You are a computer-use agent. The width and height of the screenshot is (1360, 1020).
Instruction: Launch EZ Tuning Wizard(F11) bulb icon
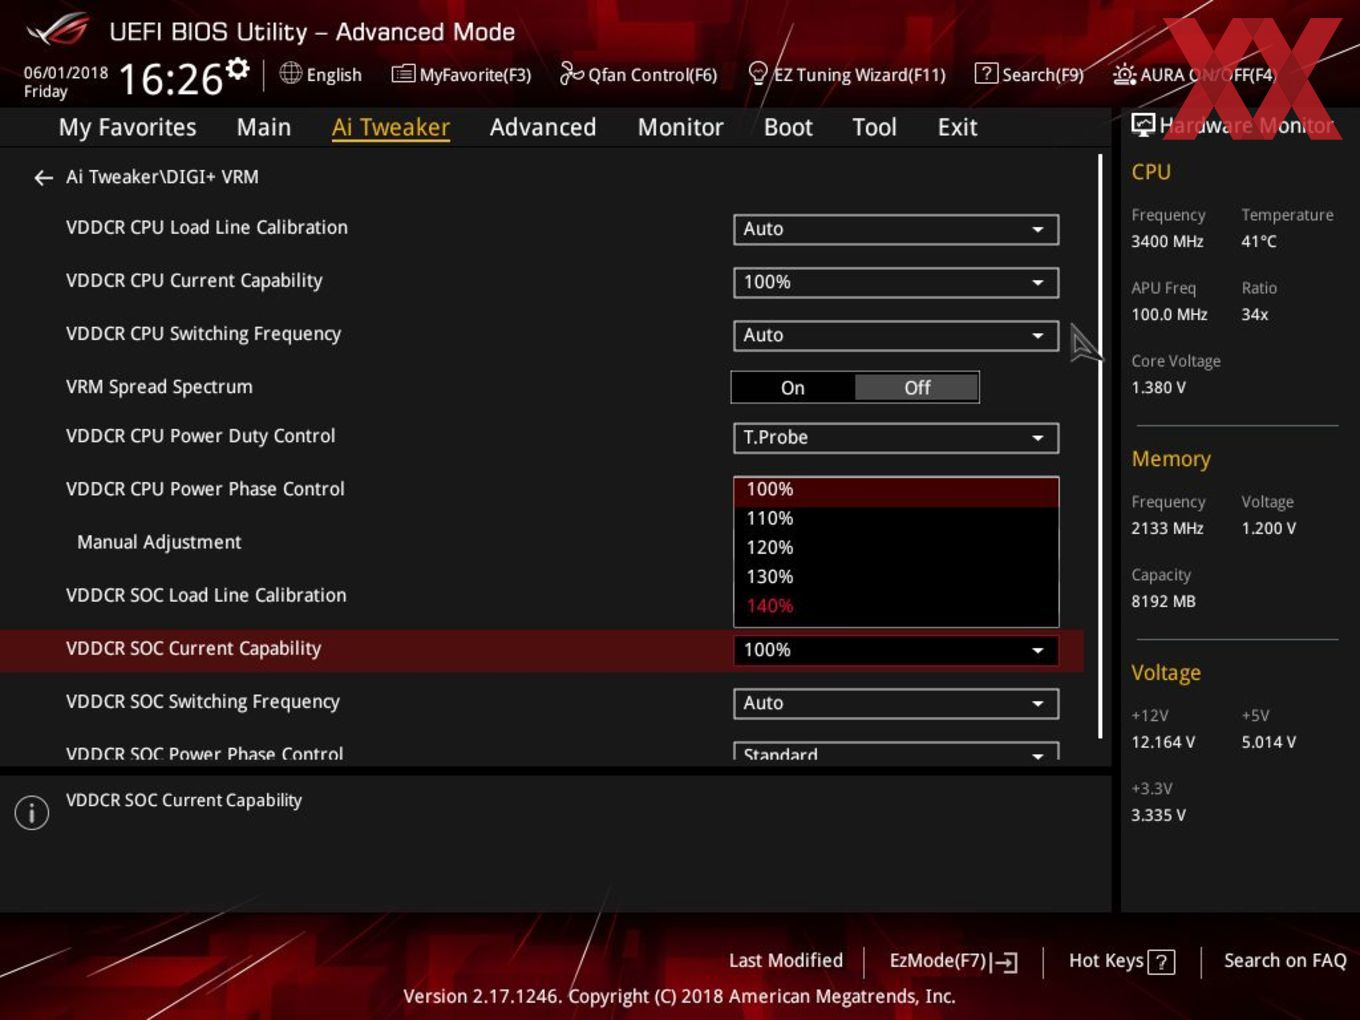758,73
